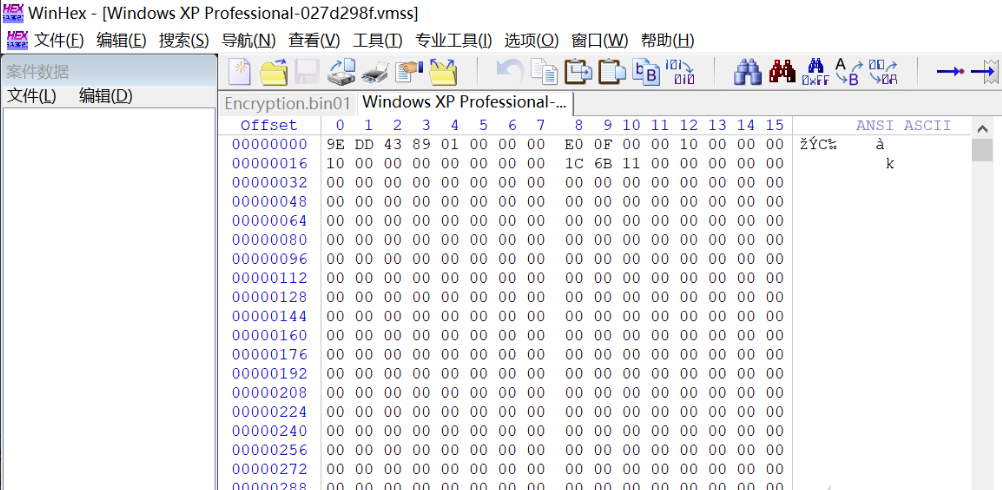
Task: Click the Copy Block pages icon
Action: coord(544,72)
